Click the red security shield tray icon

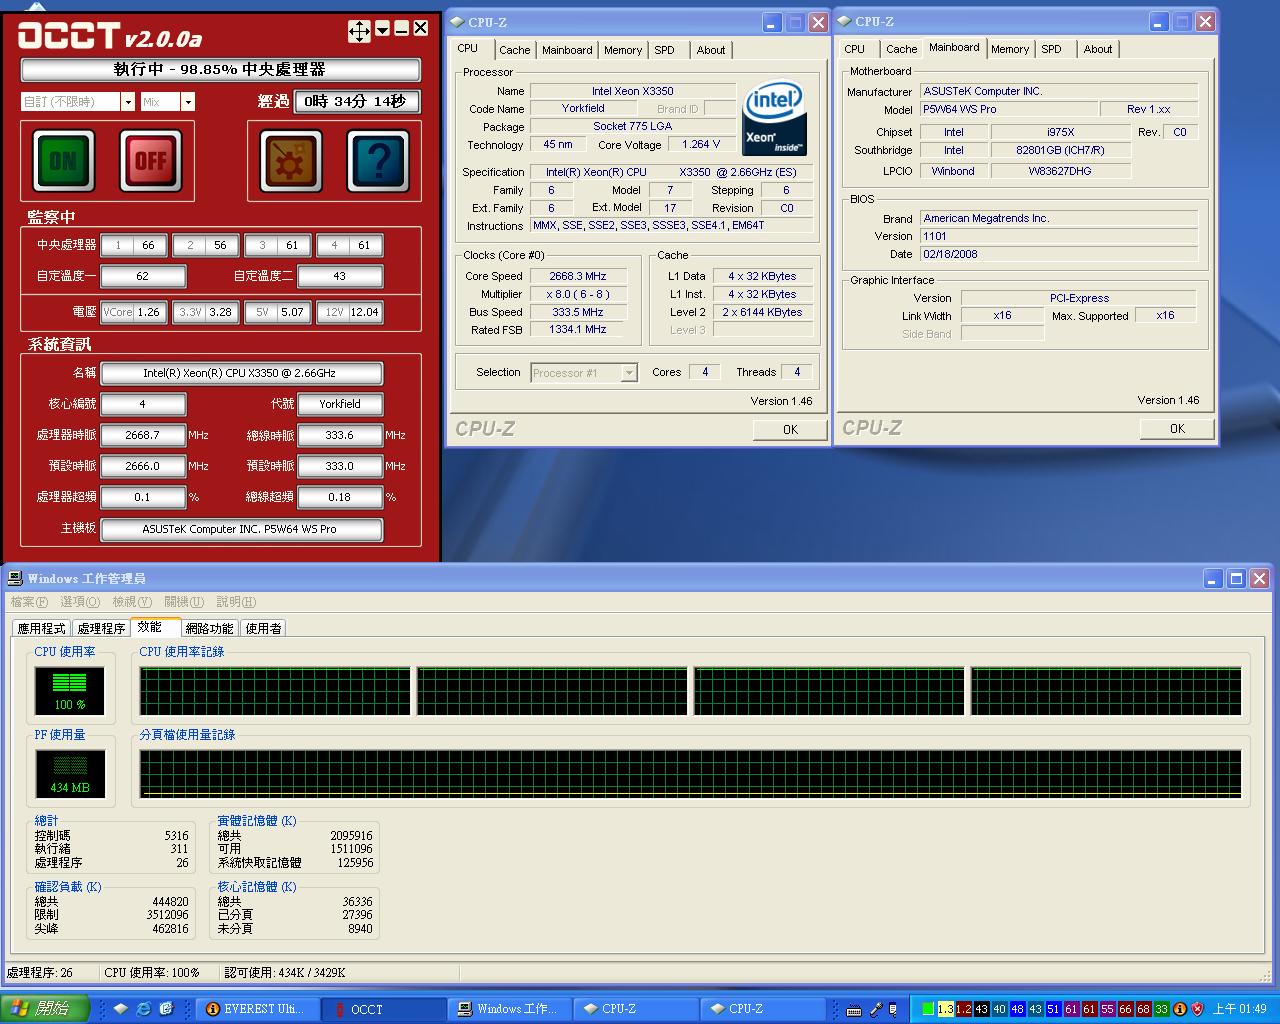(x=1198, y=1010)
